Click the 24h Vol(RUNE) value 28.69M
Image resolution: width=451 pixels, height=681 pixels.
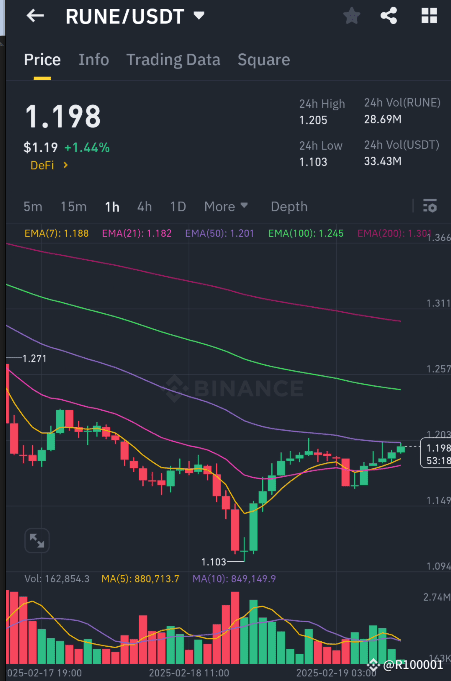pyautogui.click(x=383, y=119)
